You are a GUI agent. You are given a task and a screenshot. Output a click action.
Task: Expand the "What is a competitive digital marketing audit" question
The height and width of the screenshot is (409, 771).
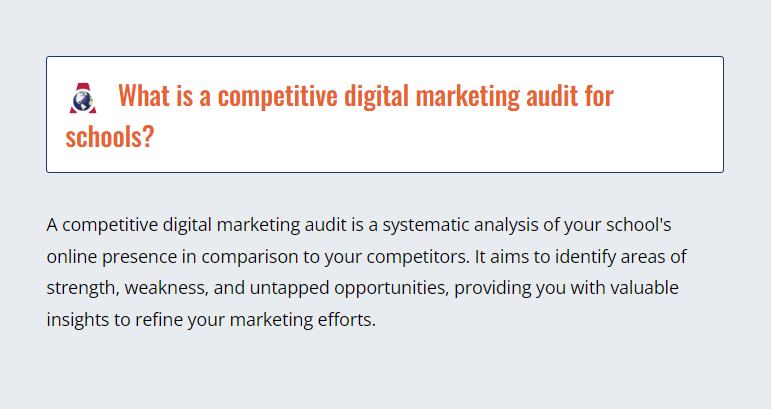pos(385,114)
